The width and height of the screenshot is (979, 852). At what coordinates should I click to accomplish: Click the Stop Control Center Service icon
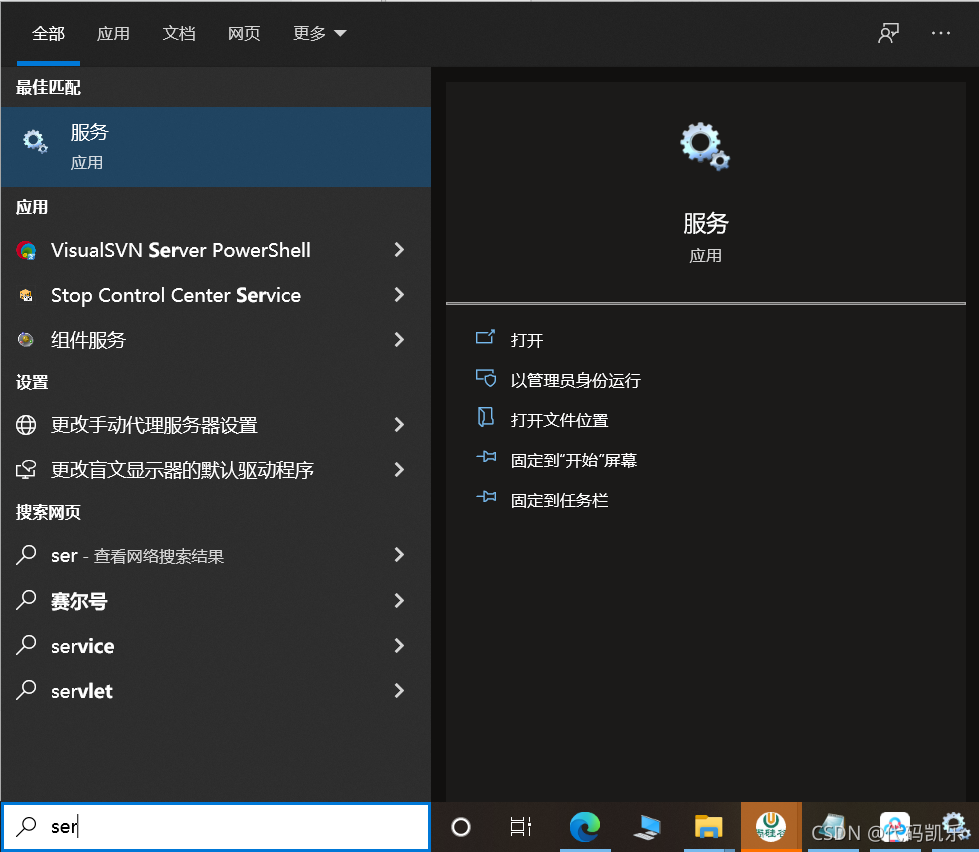[x=26, y=295]
